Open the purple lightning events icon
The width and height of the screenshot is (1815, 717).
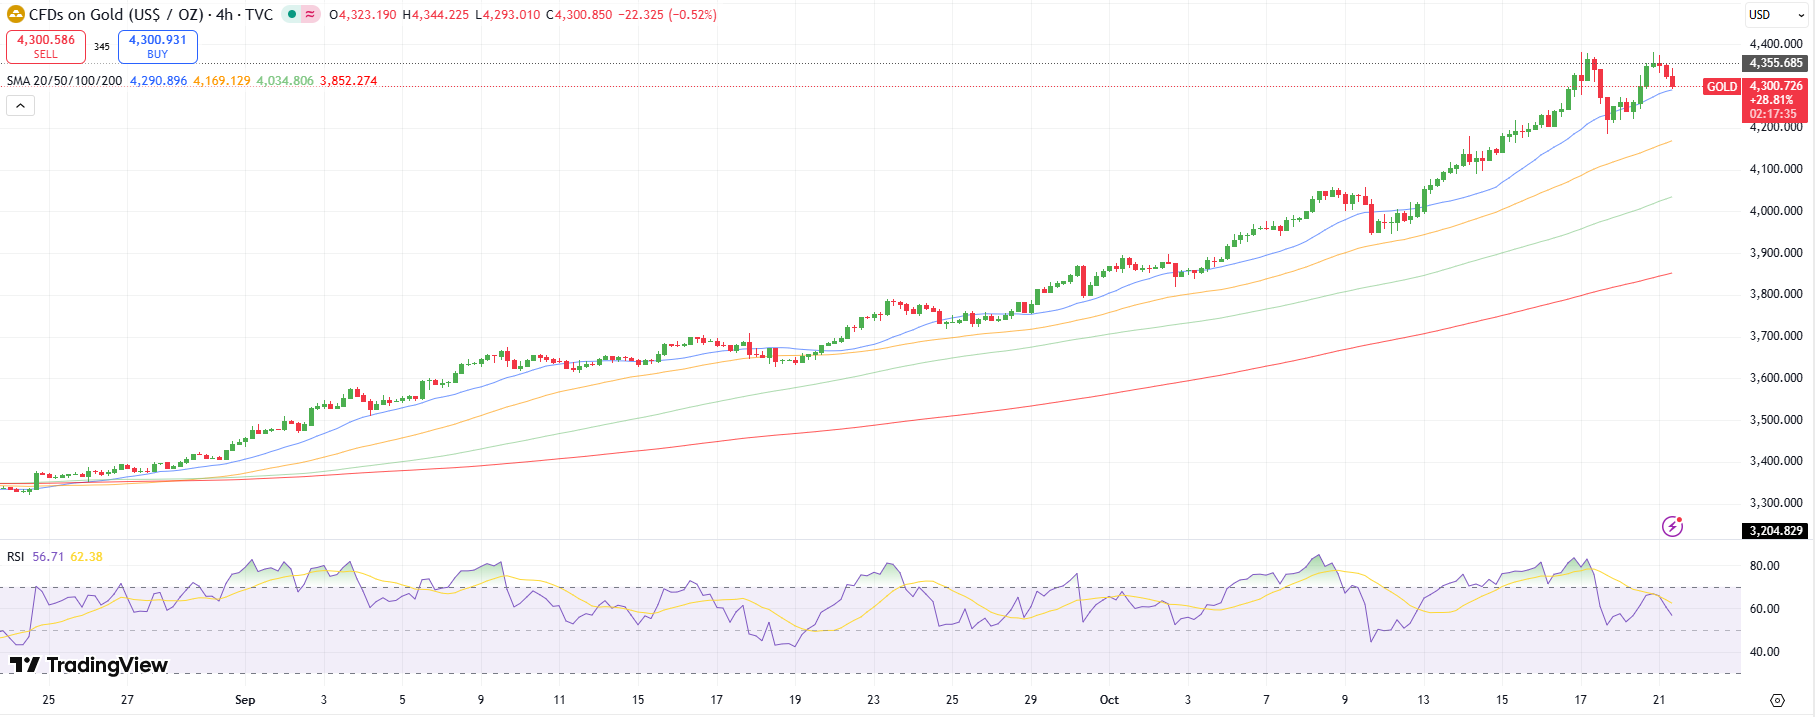pyautogui.click(x=1672, y=526)
